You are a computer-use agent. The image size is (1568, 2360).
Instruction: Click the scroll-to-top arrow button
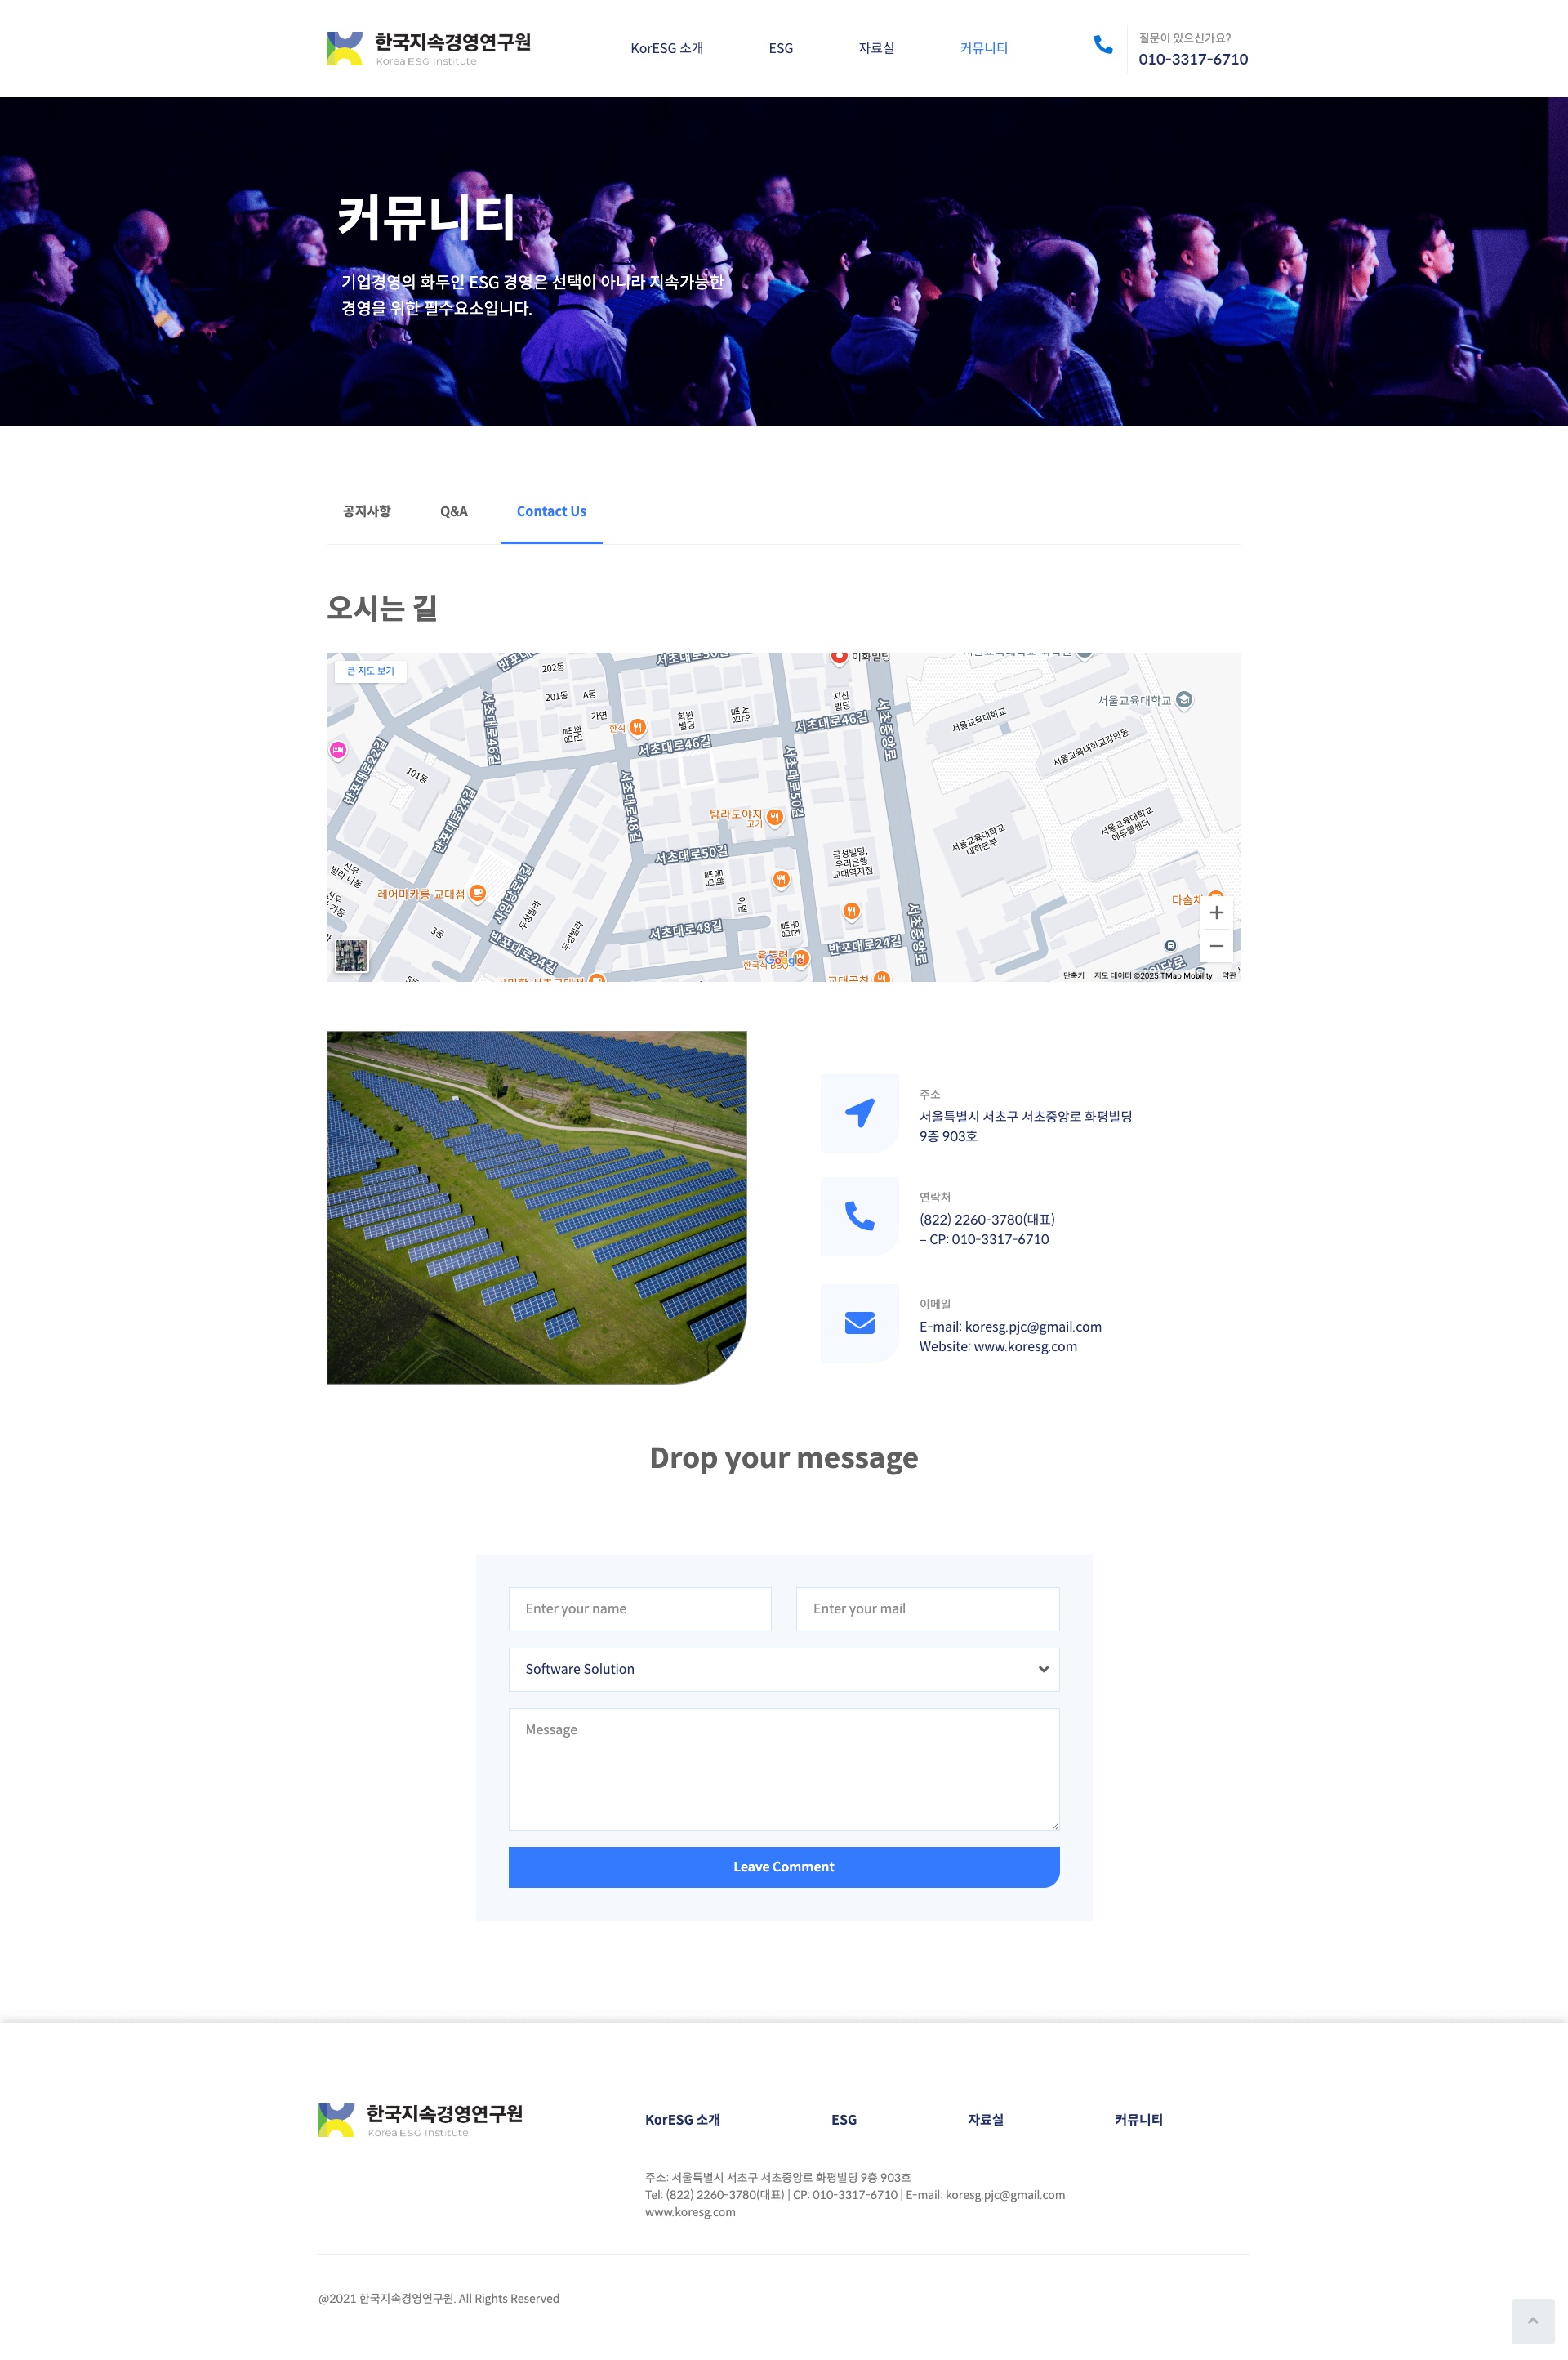1532,2321
